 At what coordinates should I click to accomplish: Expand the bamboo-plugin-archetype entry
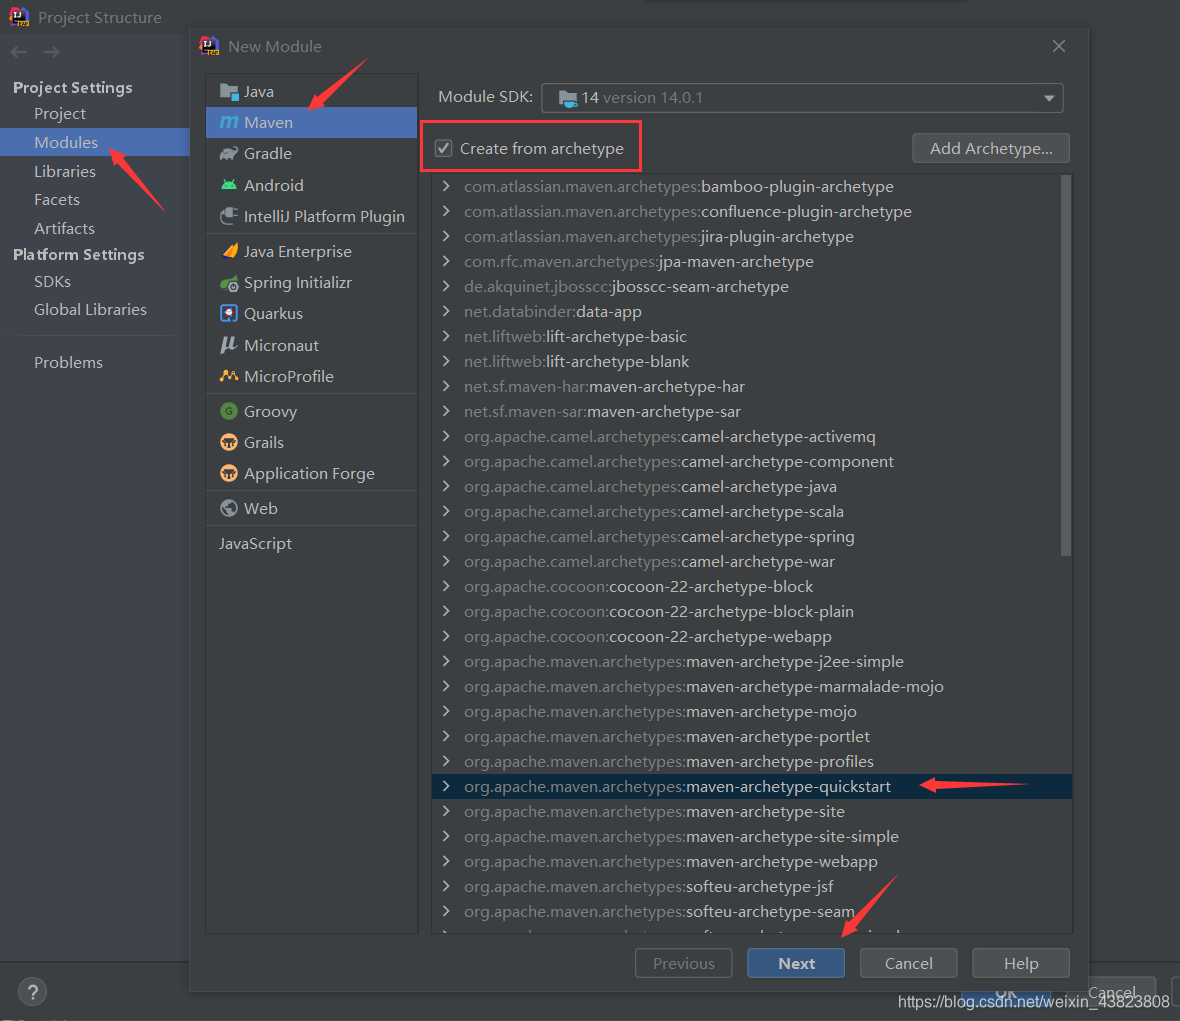[x=446, y=186]
